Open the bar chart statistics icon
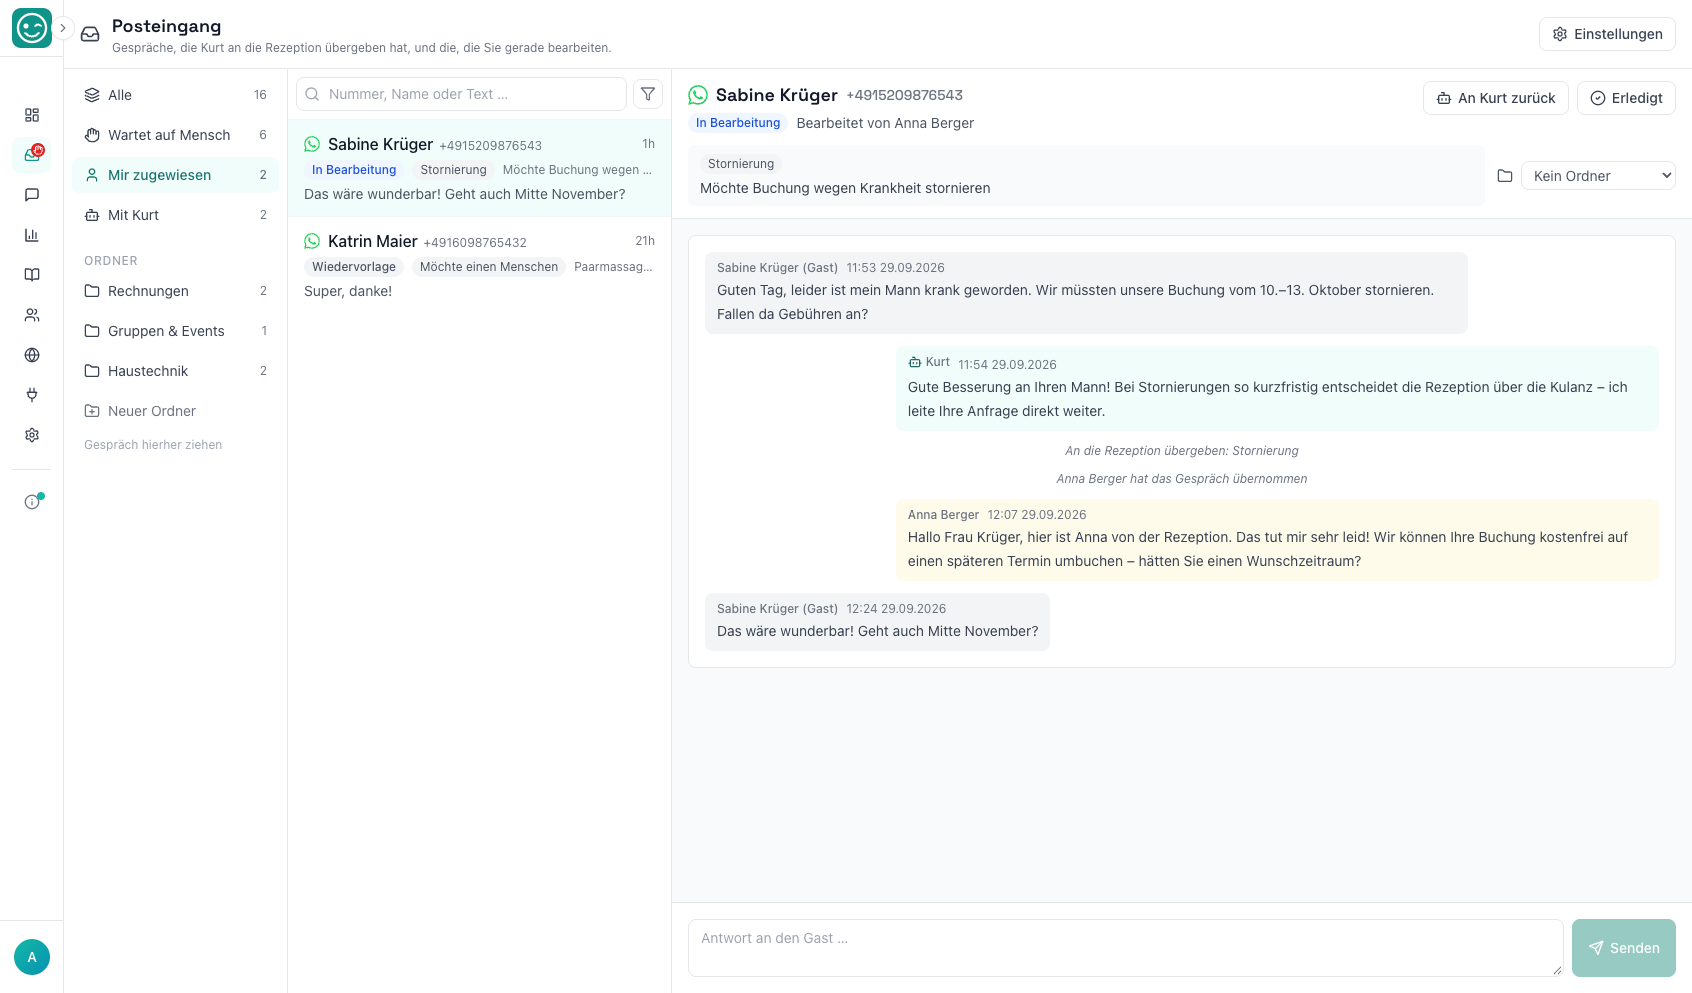Screen dimensions: 1692x993 tap(32, 235)
